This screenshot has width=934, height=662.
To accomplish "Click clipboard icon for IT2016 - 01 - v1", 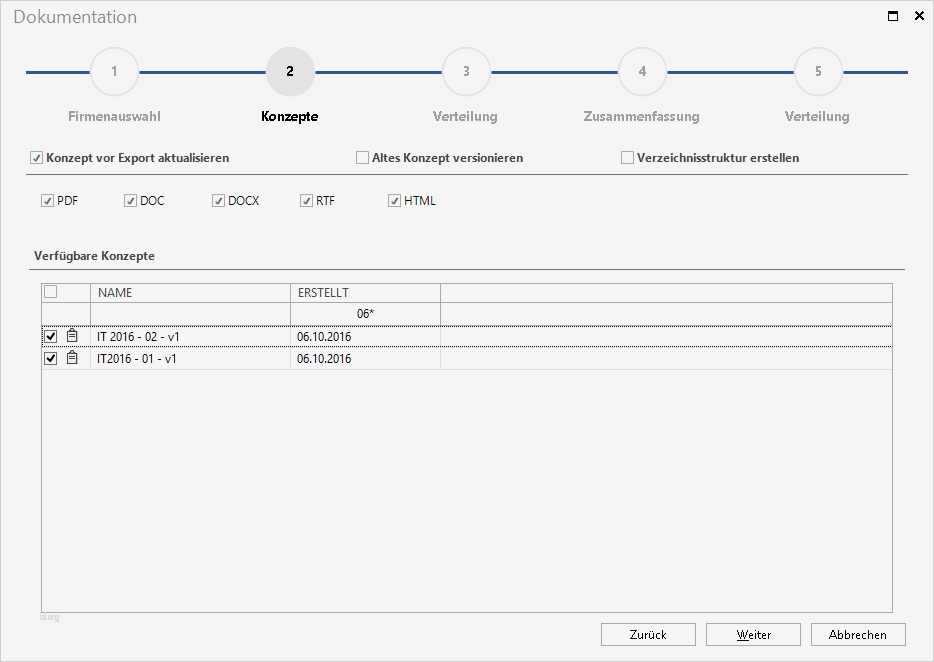I will pyautogui.click(x=72, y=358).
